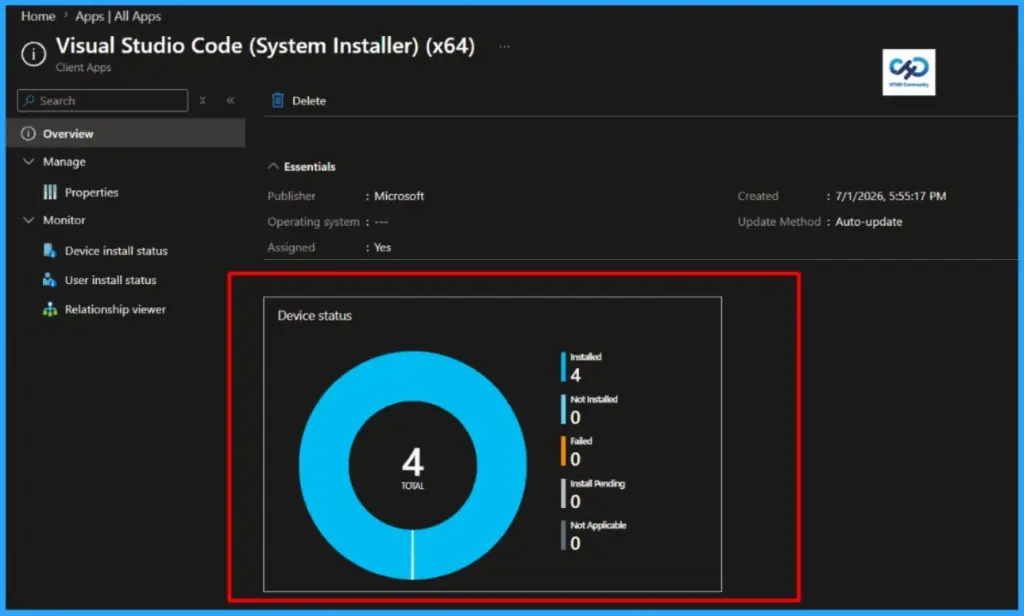This screenshot has height=616, width=1024.
Task: Go to Apps | All Apps breadcrumb
Action: click(118, 16)
